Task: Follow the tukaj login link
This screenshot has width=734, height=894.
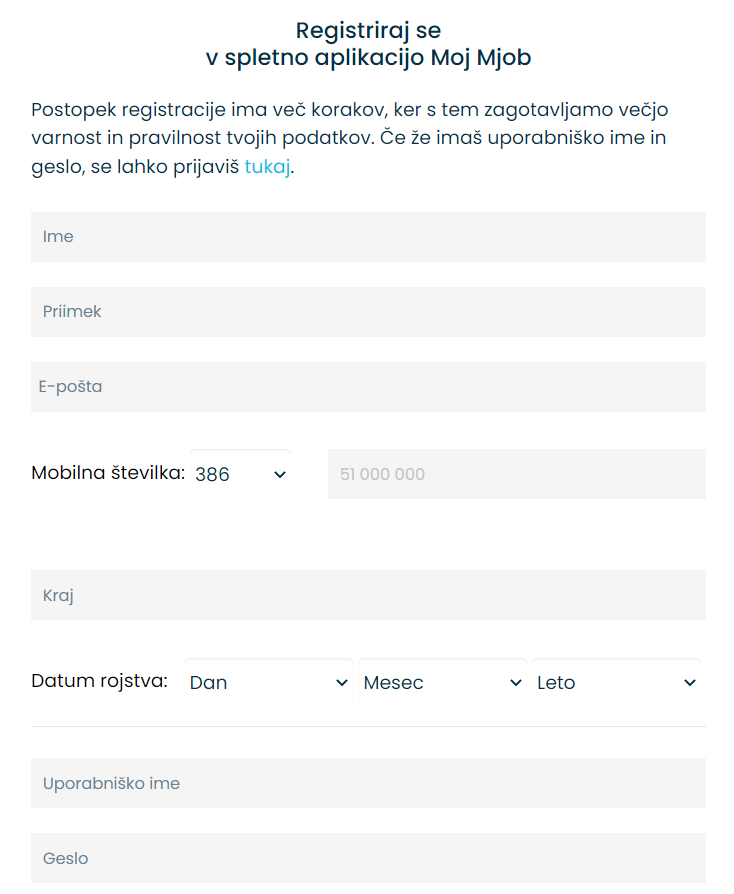Action: click(x=264, y=167)
